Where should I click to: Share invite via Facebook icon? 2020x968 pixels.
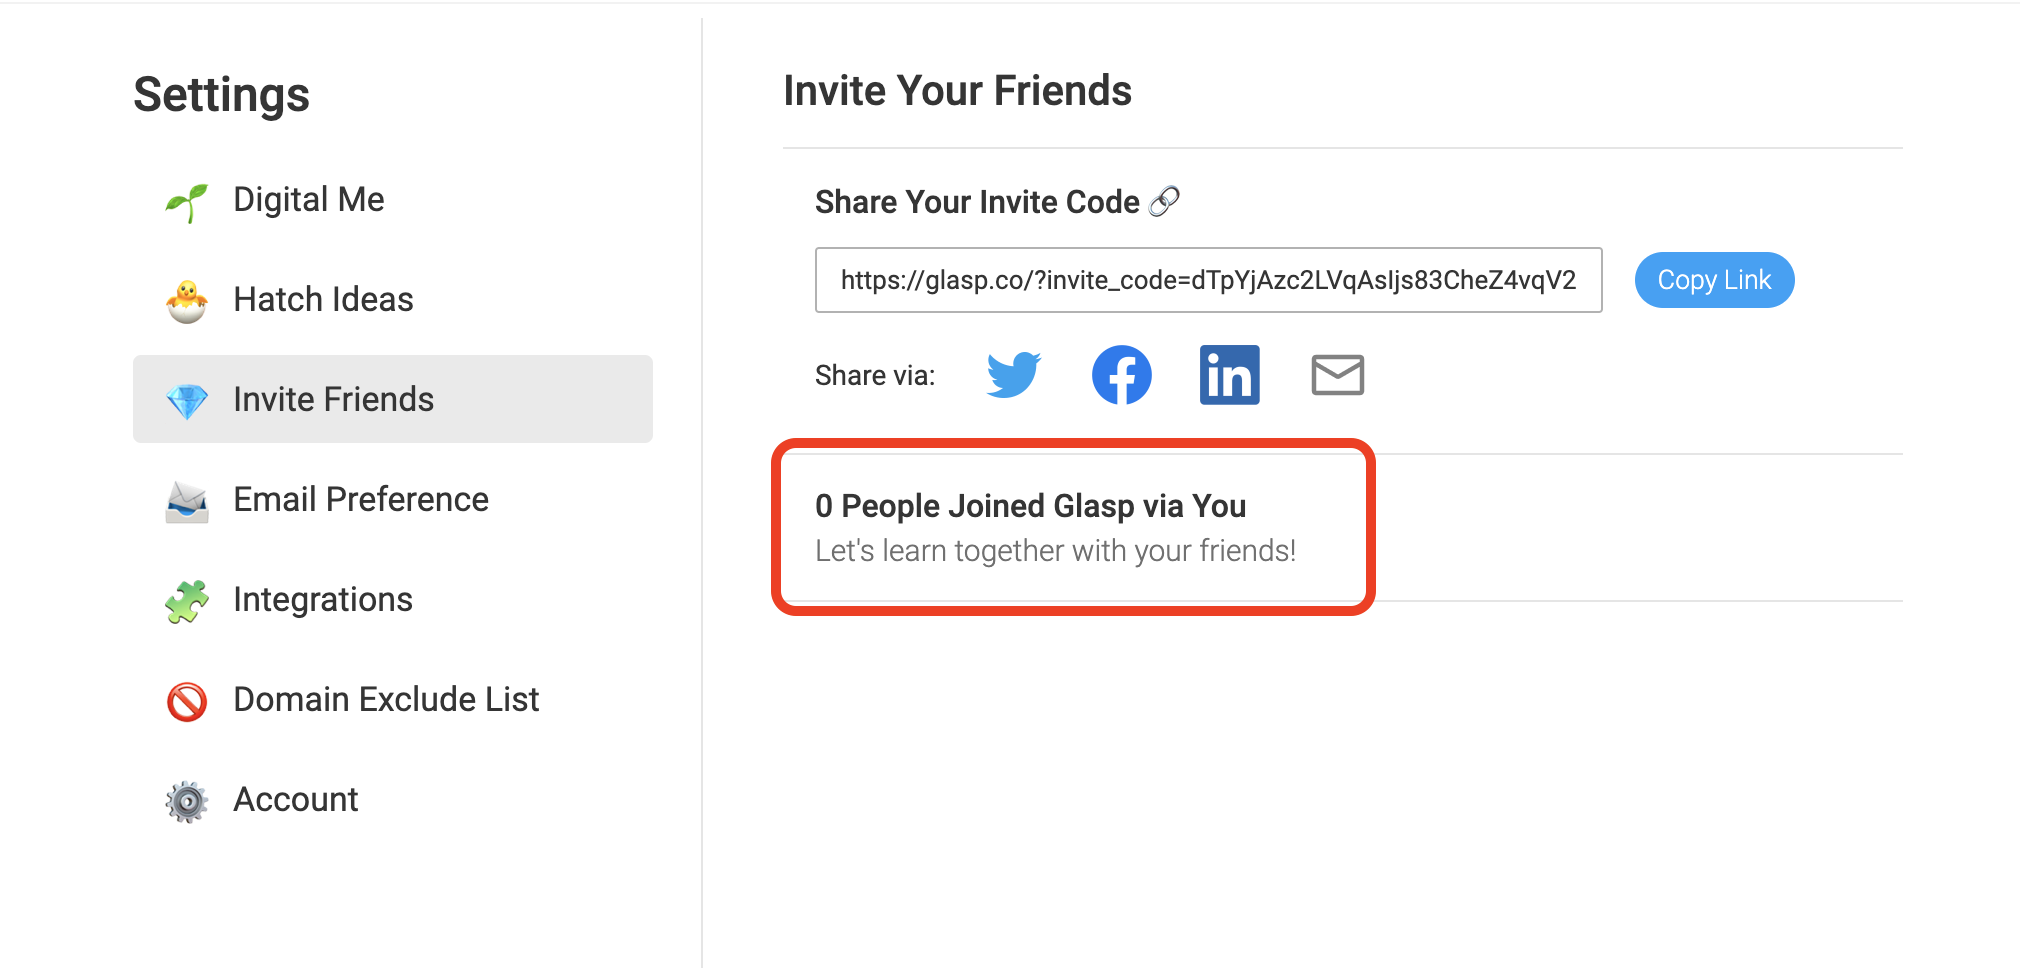1121,375
